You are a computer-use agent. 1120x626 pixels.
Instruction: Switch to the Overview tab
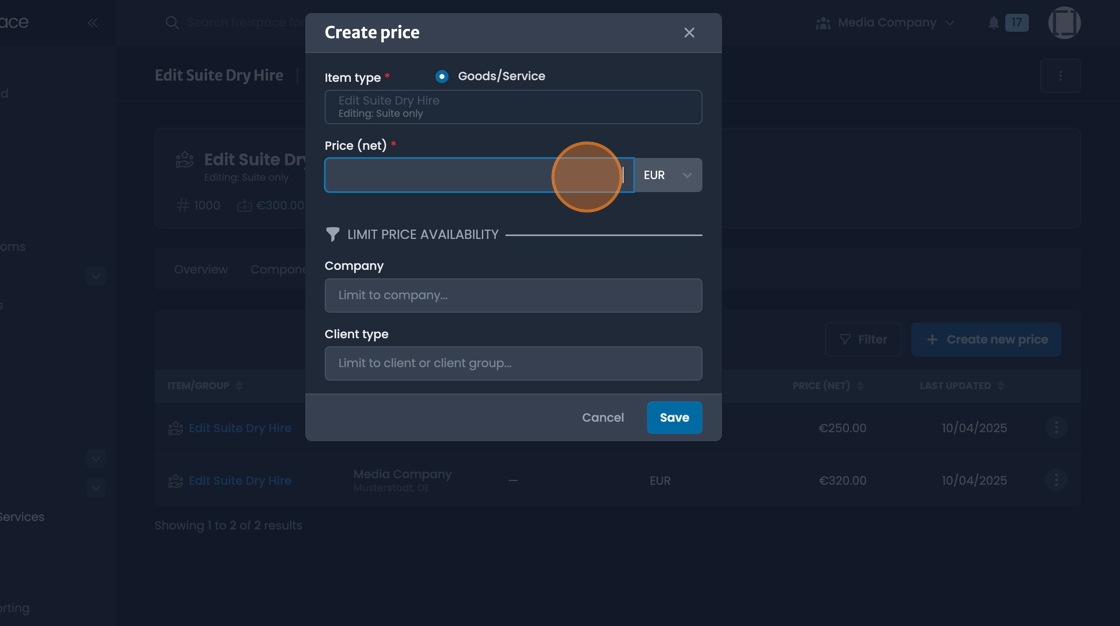click(200, 268)
